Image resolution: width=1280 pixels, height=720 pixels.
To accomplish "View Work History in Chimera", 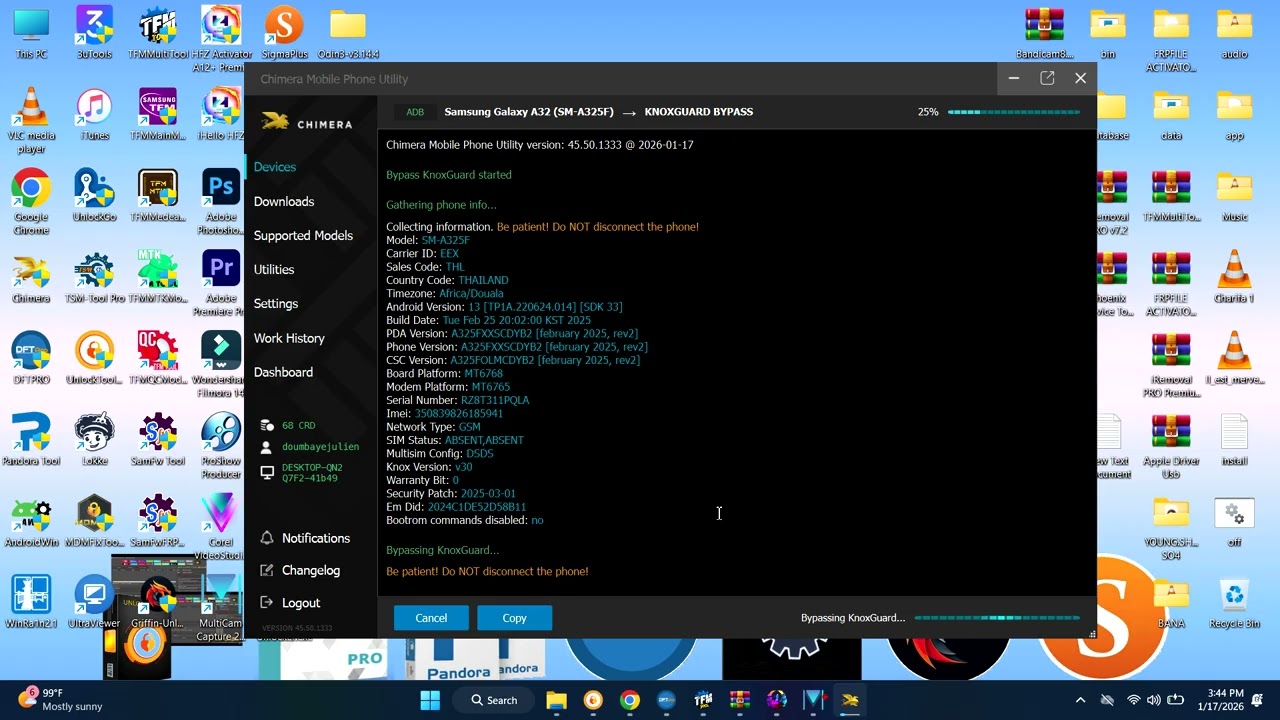I will point(289,338).
